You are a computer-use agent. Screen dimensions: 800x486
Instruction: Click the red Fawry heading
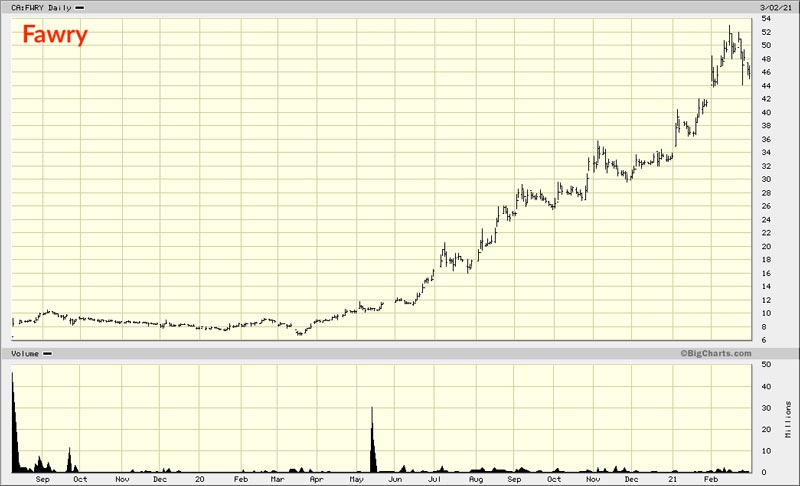tap(55, 35)
